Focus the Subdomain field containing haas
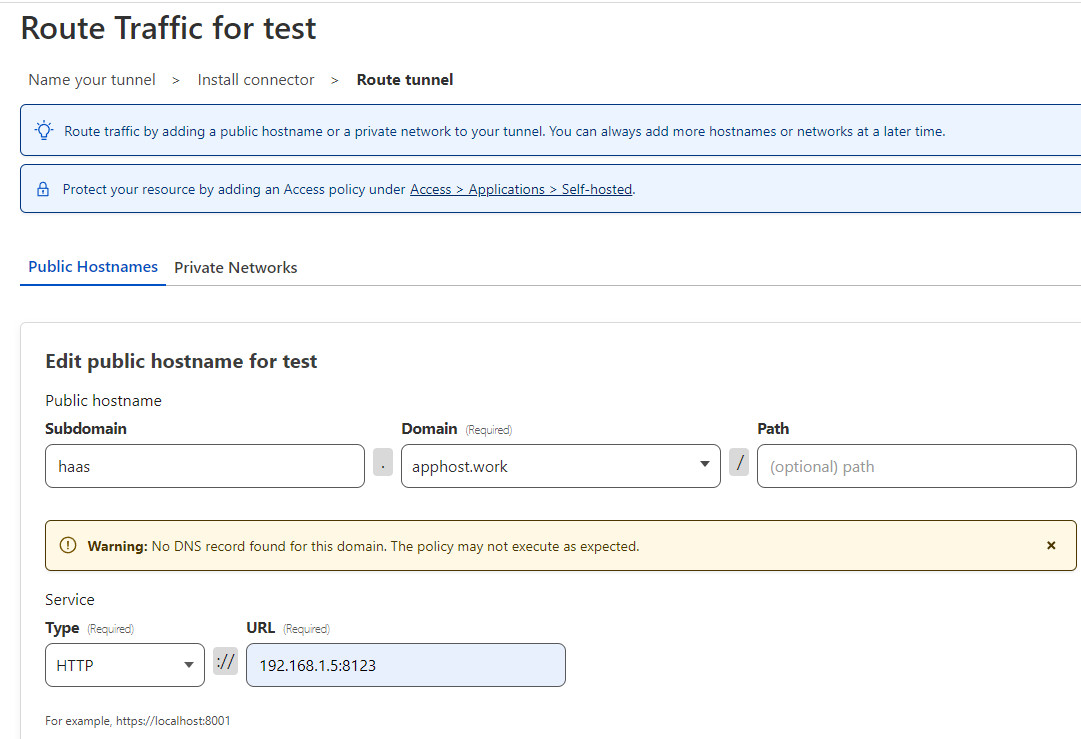This screenshot has height=739, width=1081. pyautogui.click(x=205, y=466)
